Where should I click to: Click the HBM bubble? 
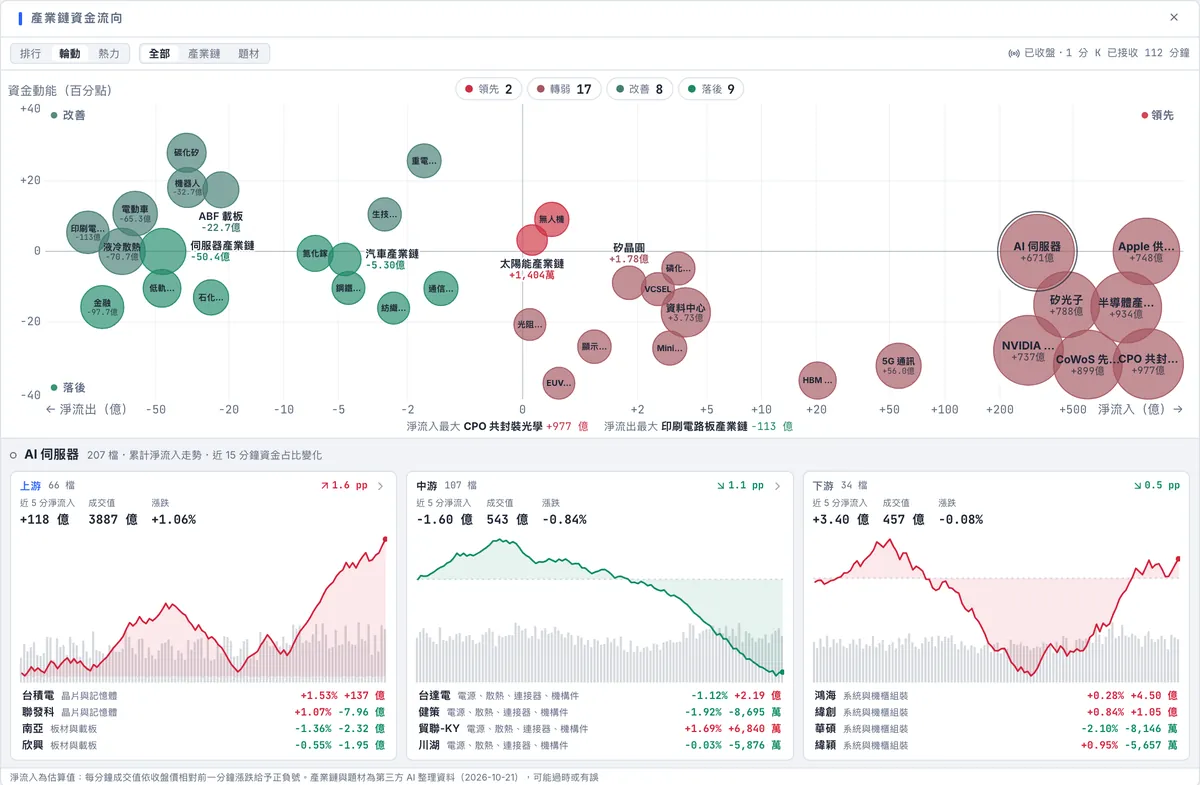pyautogui.click(x=818, y=380)
